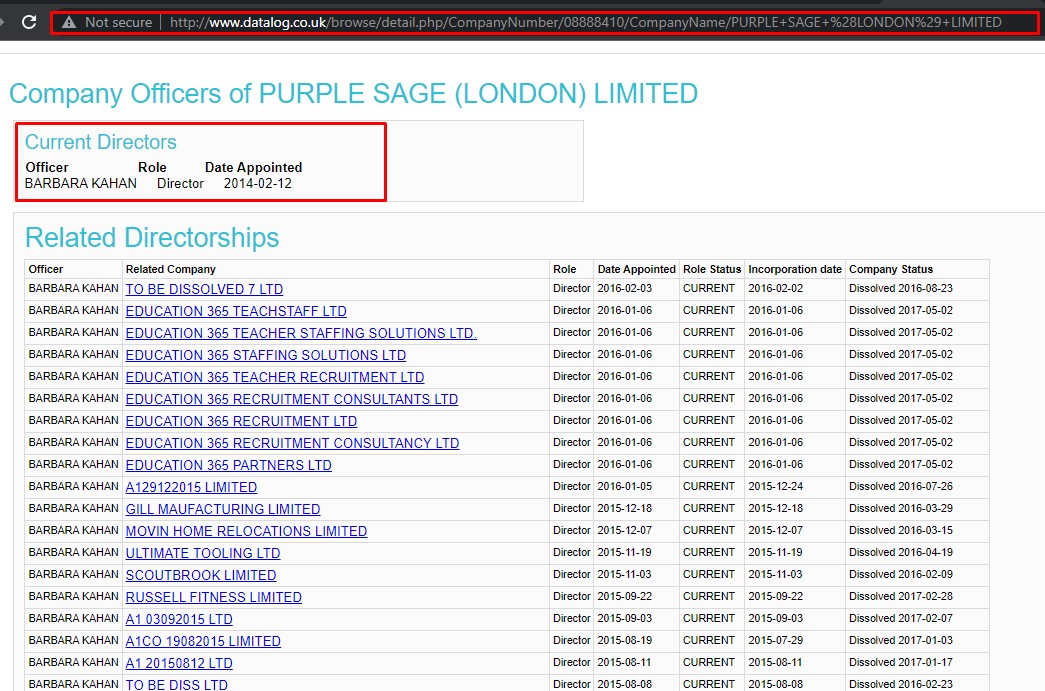Image resolution: width=1045 pixels, height=691 pixels.
Task: Open A1 03092015 LTD link
Action: point(179,619)
